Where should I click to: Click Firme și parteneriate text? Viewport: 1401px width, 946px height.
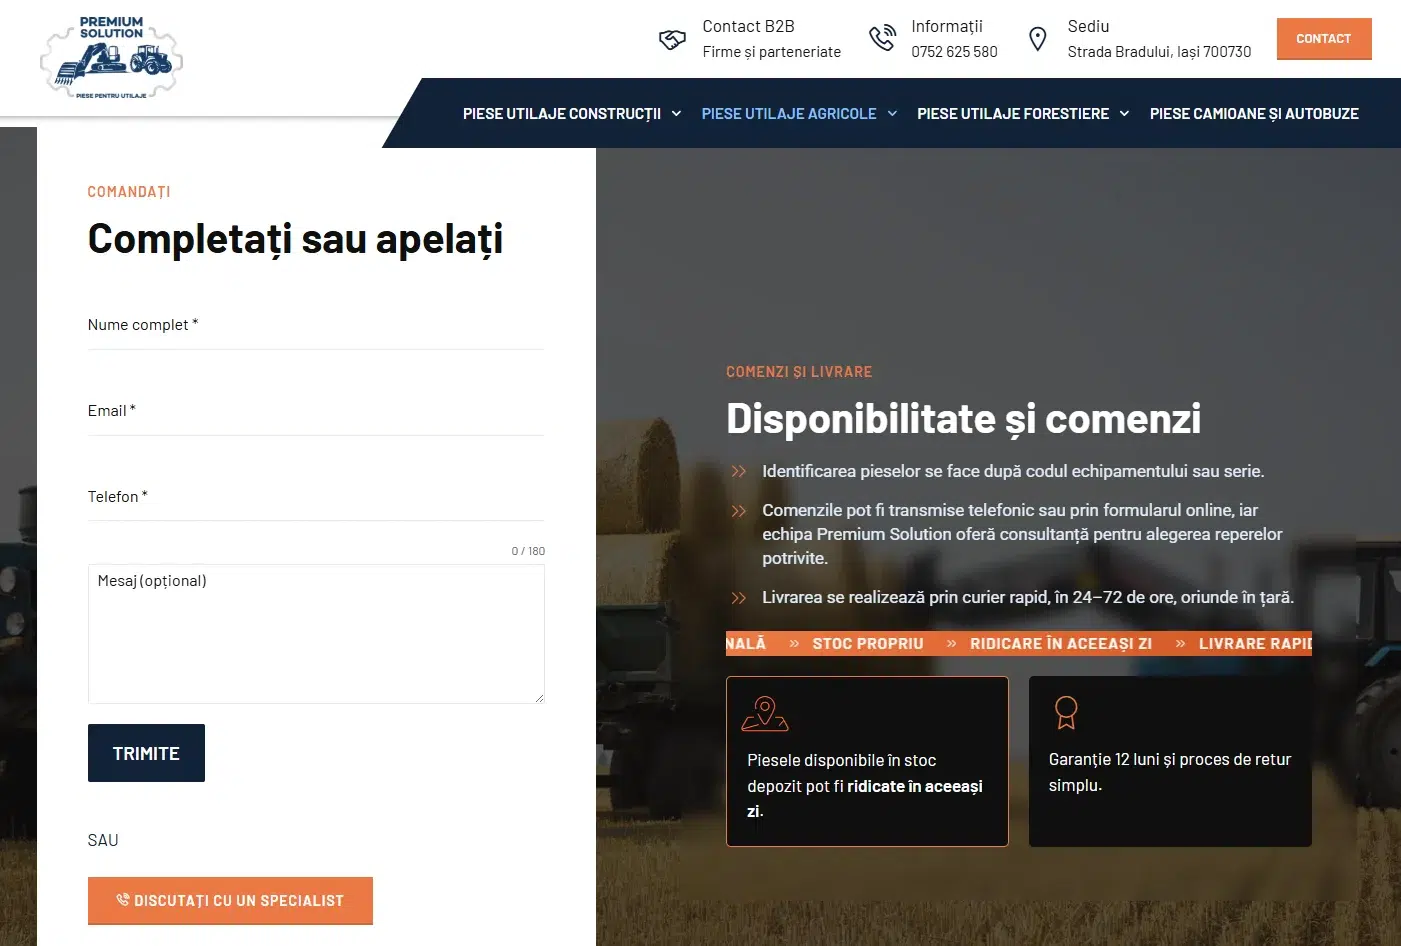click(771, 52)
